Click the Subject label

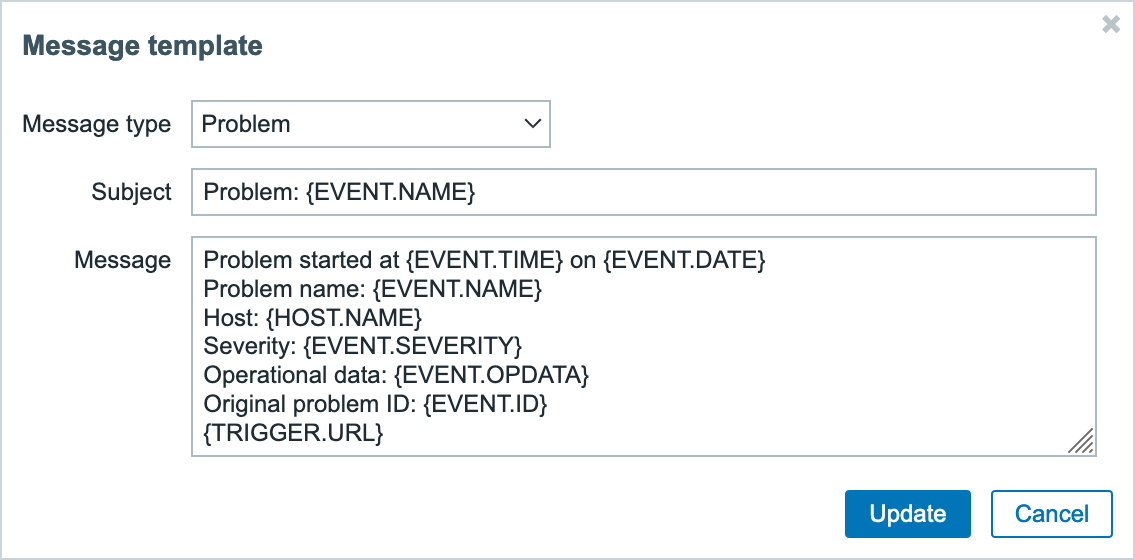[131, 192]
